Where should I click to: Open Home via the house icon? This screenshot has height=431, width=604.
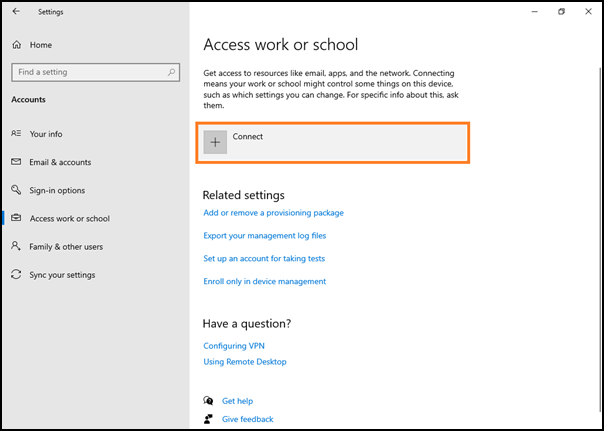point(17,45)
